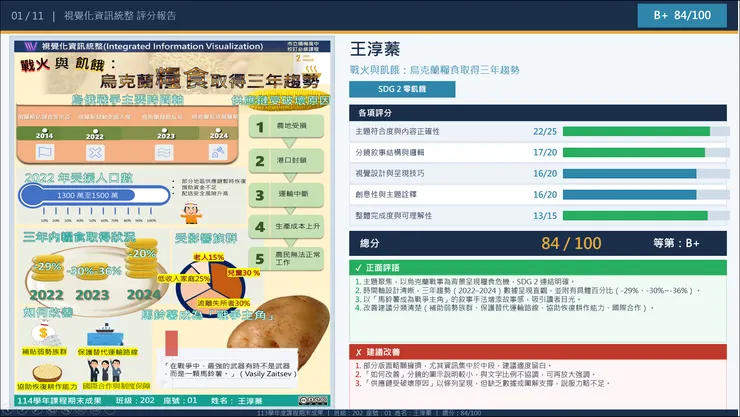Viewport: 740px width, 417px height.
Task: Click the 如何改善 heading on the poster
Action: pyautogui.click(x=48, y=312)
